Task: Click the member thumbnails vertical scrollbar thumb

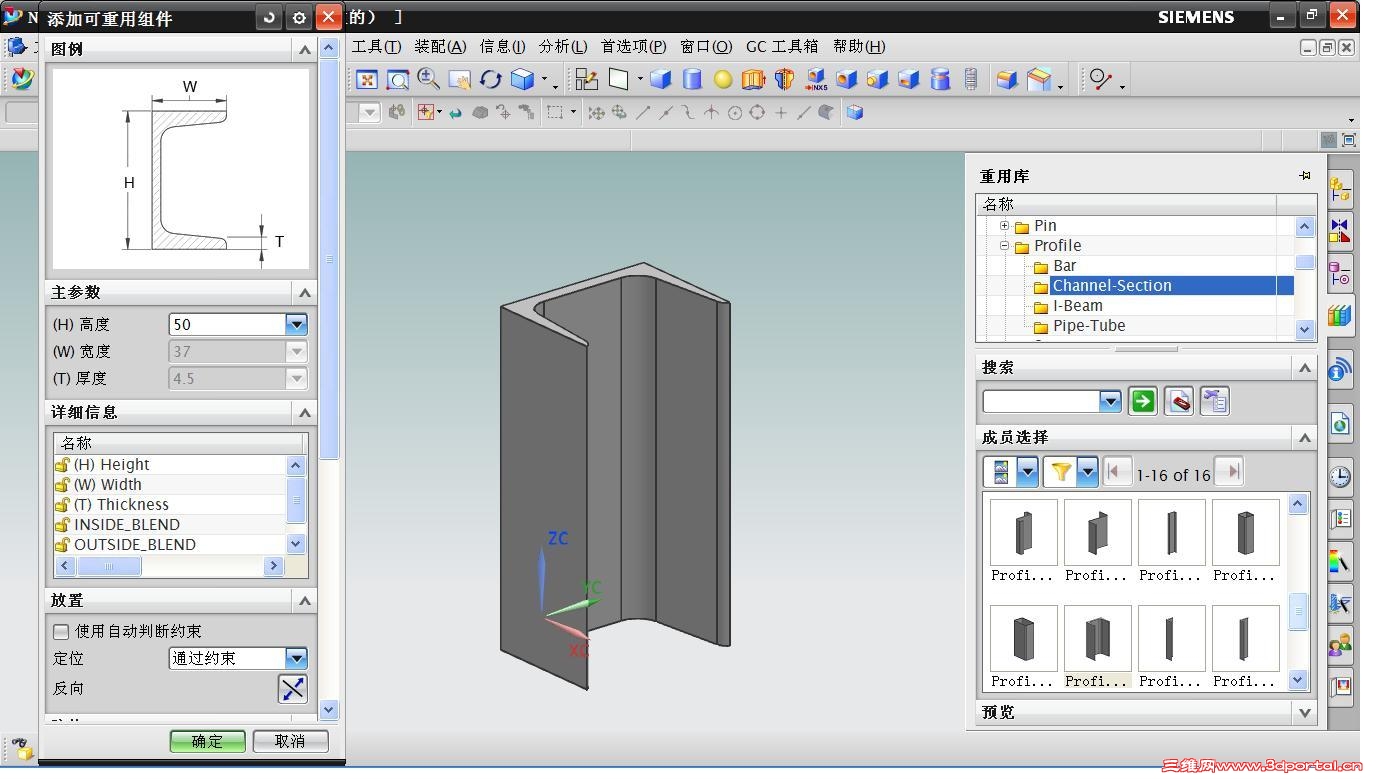Action: [x=1298, y=612]
